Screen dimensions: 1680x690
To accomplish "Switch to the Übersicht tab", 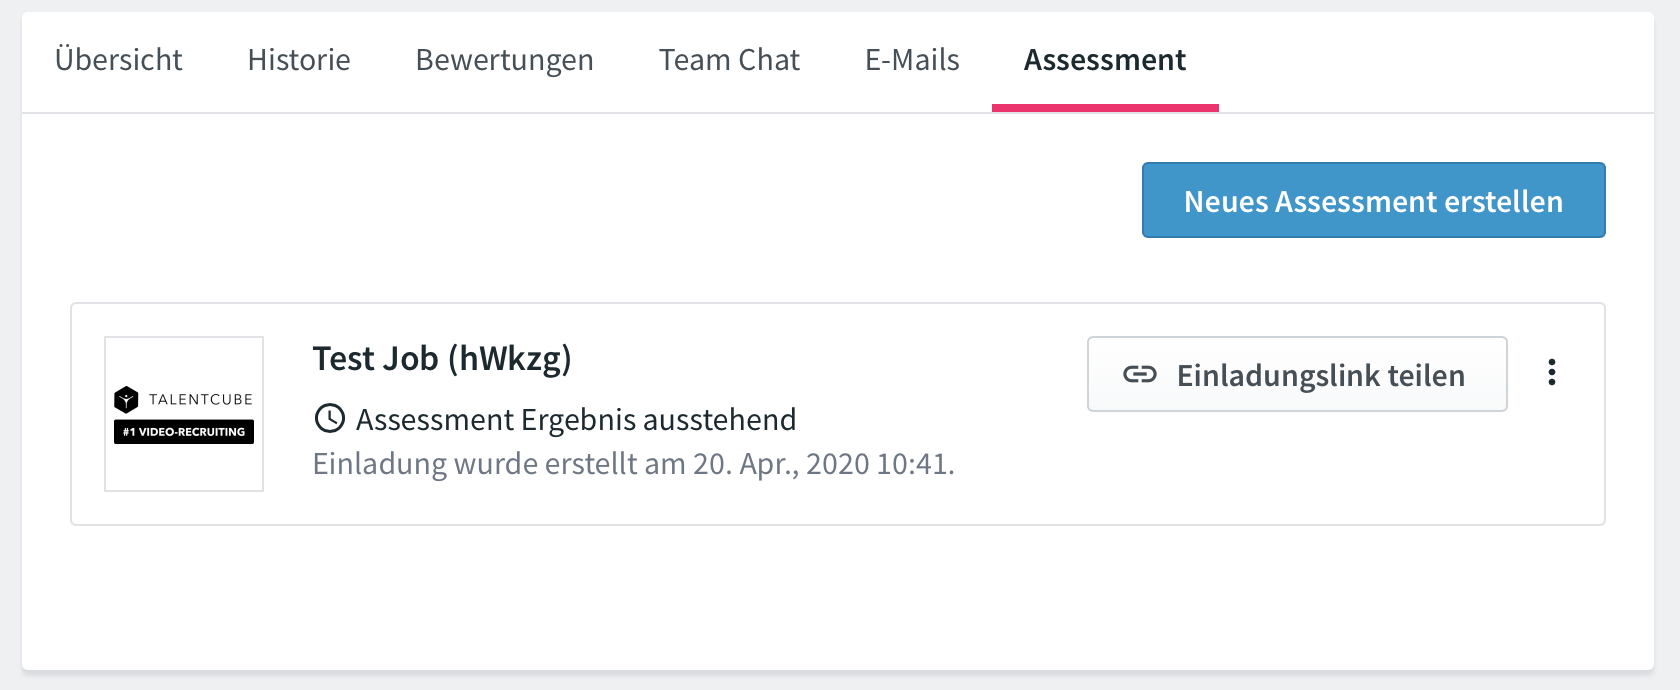I will pyautogui.click(x=119, y=60).
